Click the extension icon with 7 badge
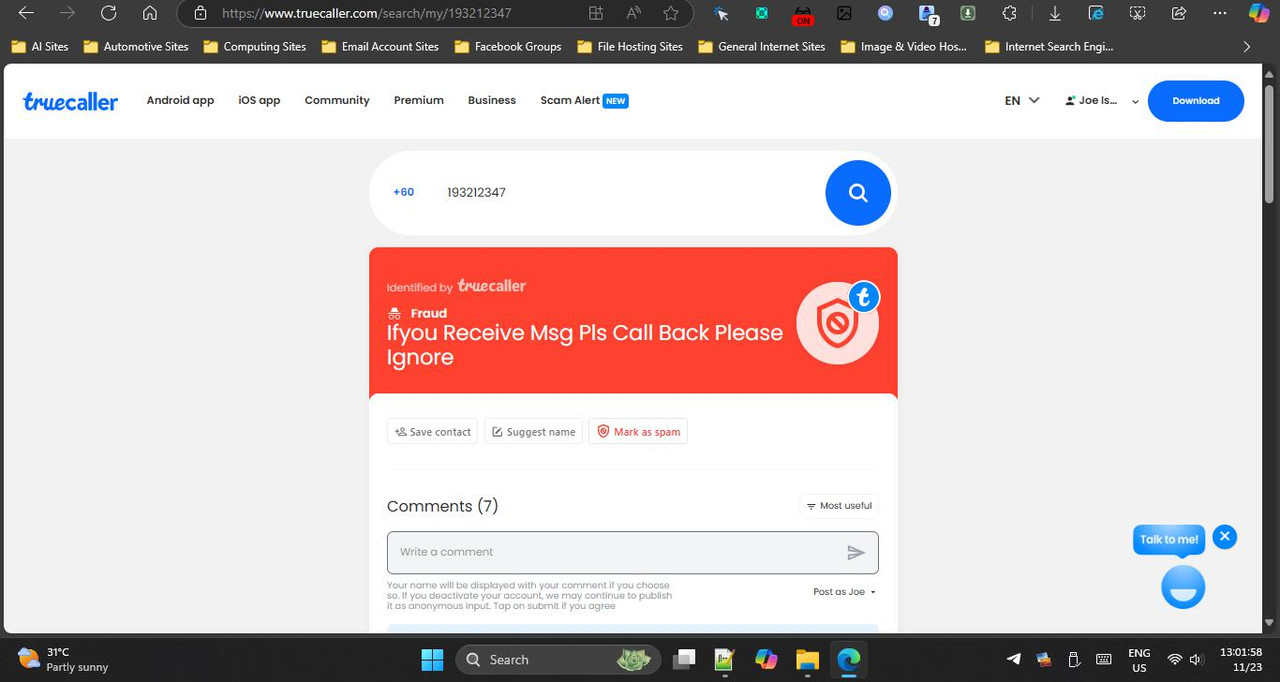The height and width of the screenshot is (682, 1280). pyautogui.click(x=927, y=15)
